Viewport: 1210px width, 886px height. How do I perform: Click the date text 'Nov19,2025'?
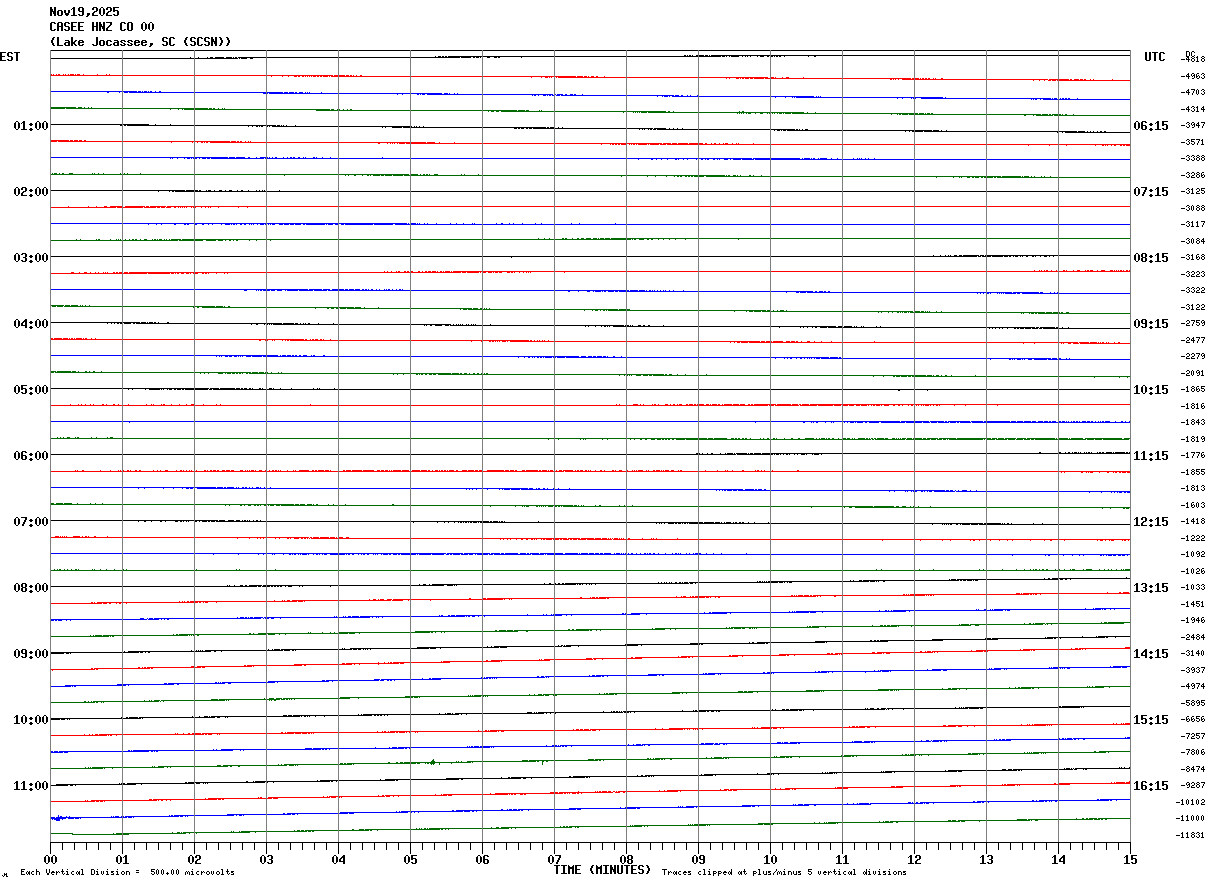tap(84, 12)
